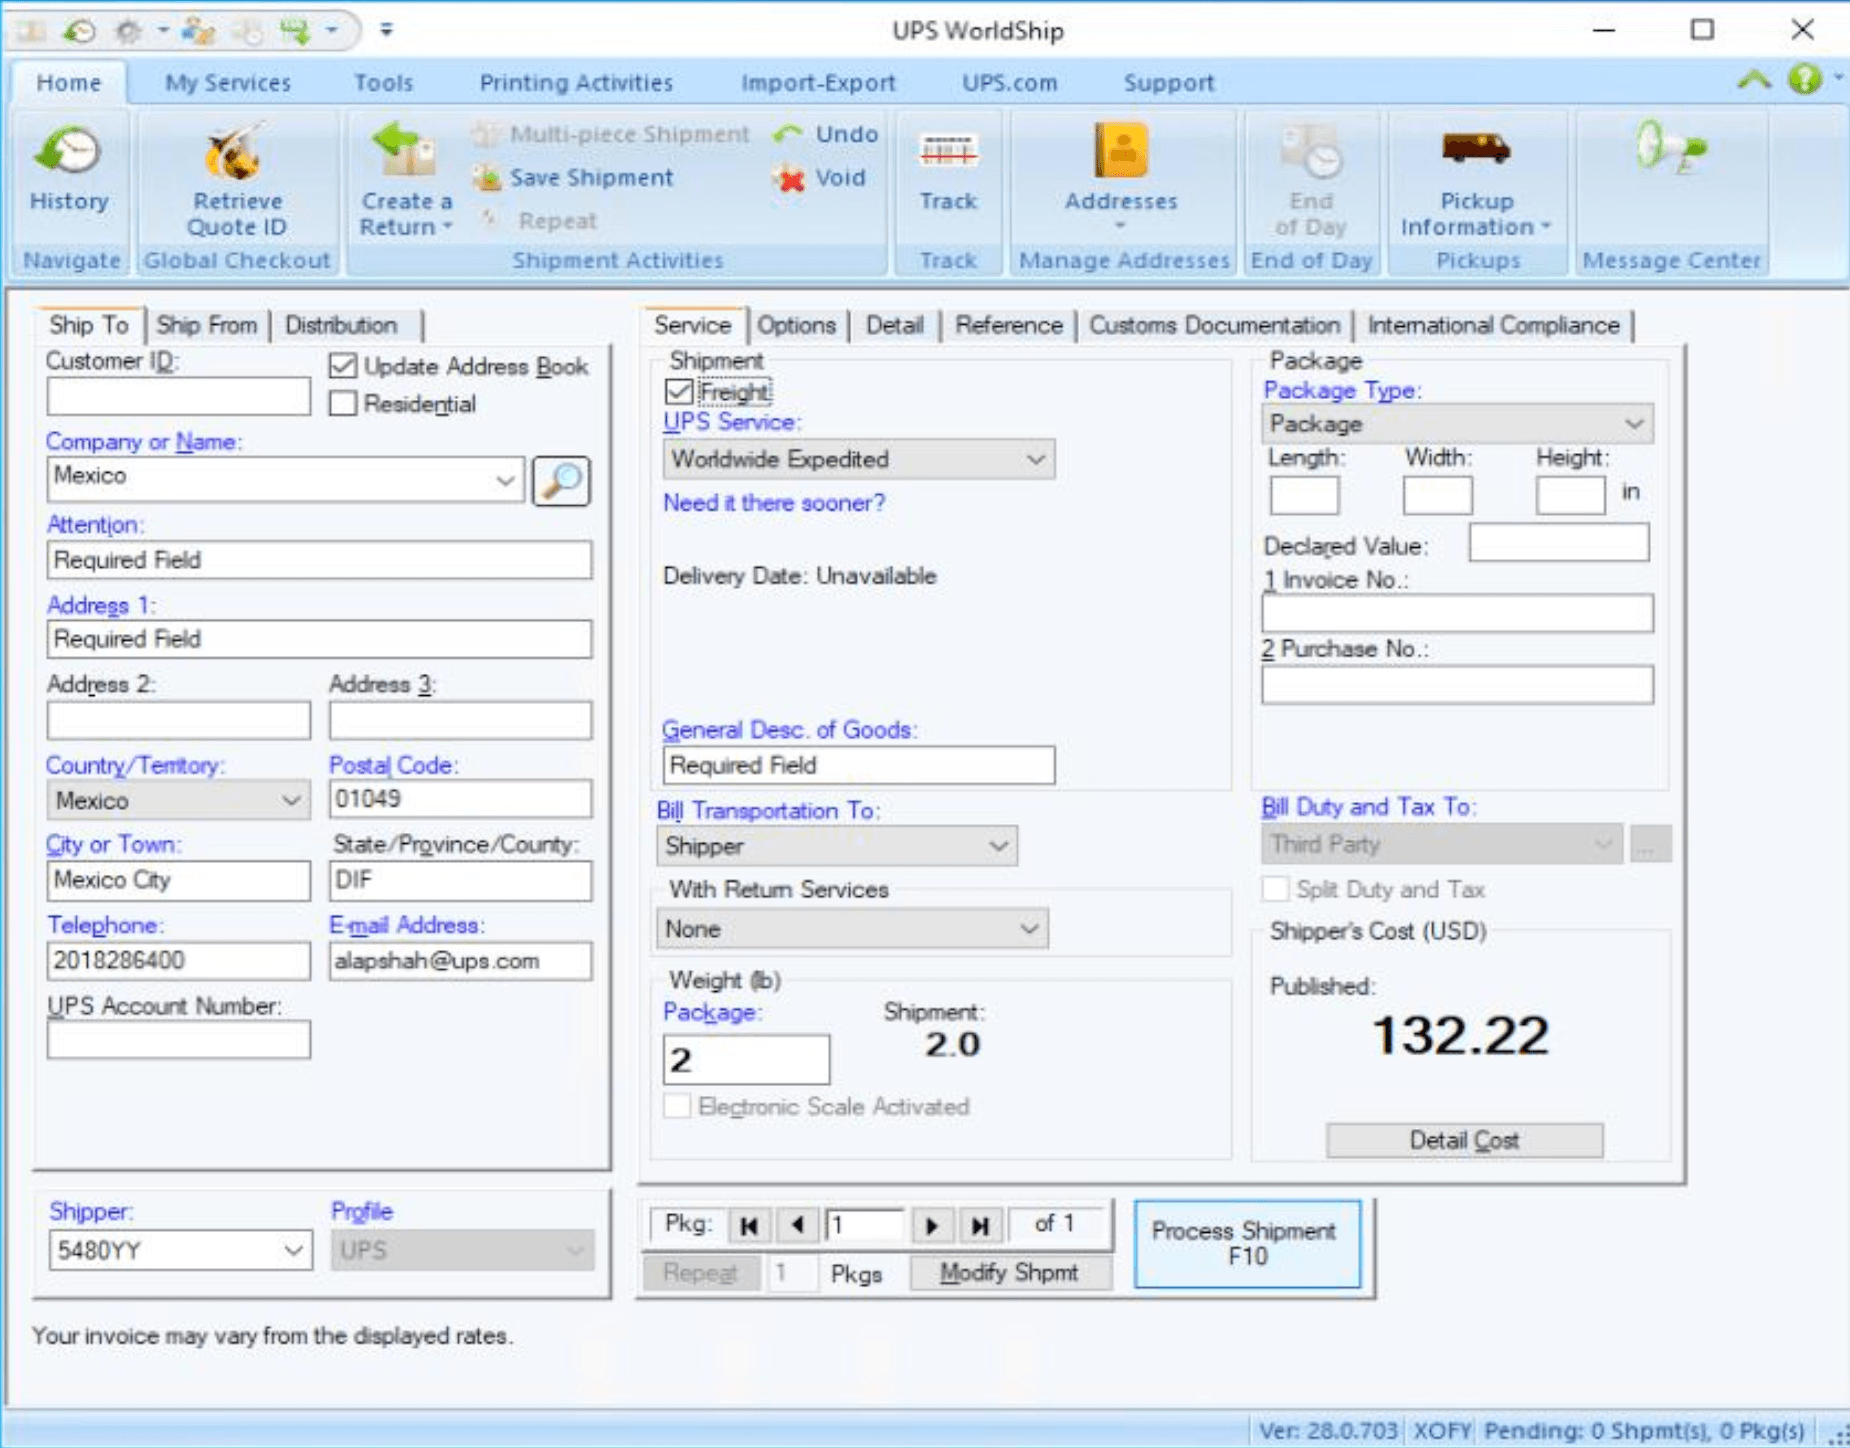Open the Printing Activities ribbon tab
Image resolution: width=1850 pixels, height=1448 pixels.
[x=576, y=82]
